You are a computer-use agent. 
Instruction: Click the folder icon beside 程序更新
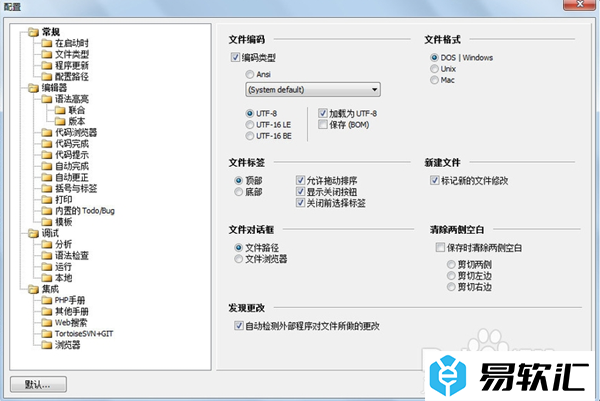coord(47,65)
